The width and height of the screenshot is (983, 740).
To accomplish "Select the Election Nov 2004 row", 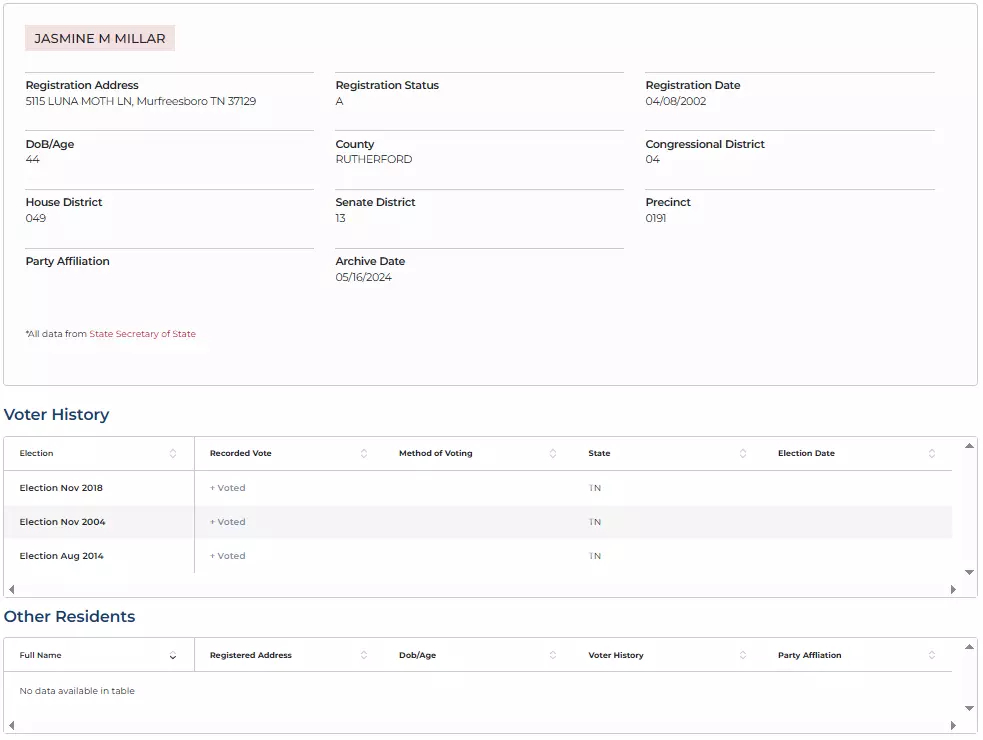I will click(x=478, y=522).
